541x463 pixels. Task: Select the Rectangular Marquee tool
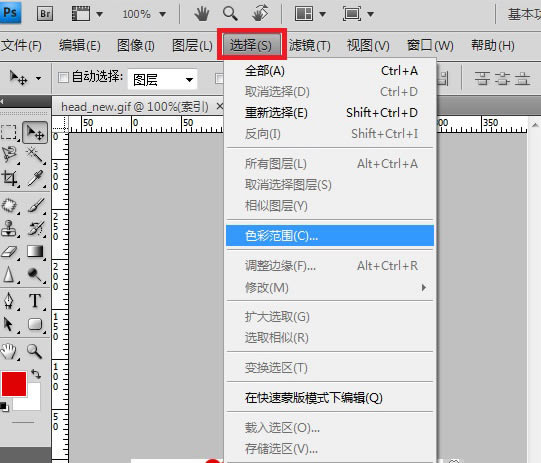tap(9, 132)
